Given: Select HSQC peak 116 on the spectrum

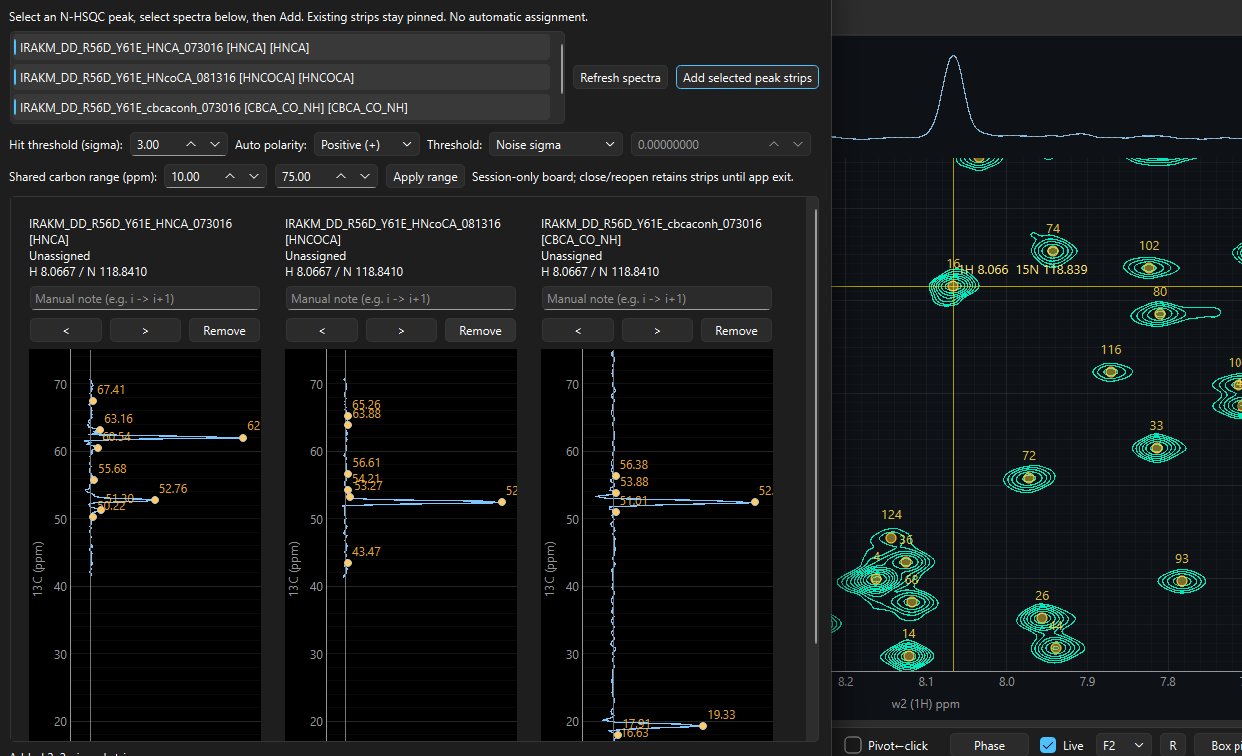Looking at the screenshot, I should point(1111,372).
